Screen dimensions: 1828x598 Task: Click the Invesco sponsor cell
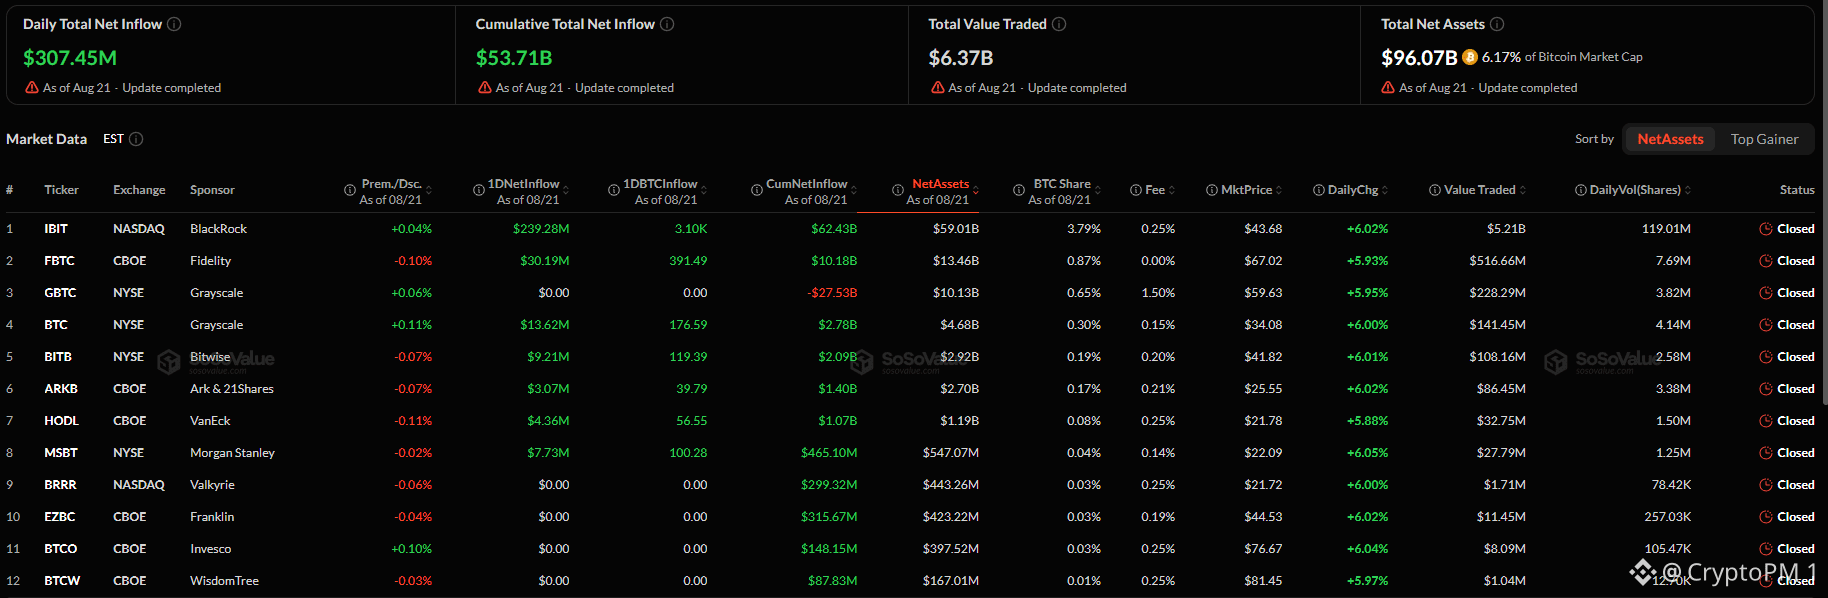tap(210, 549)
